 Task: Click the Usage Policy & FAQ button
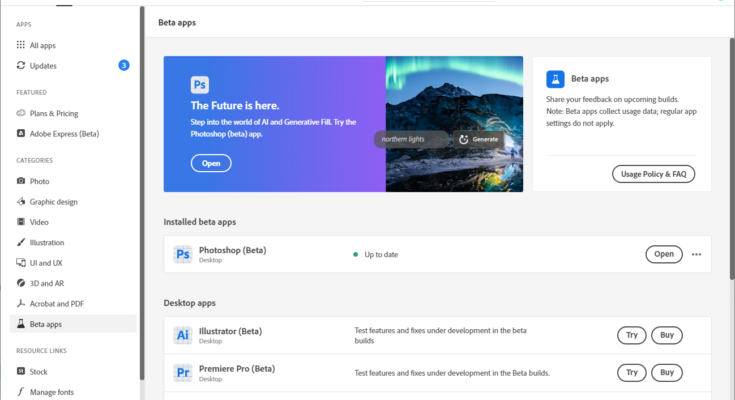(x=653, y=174)
